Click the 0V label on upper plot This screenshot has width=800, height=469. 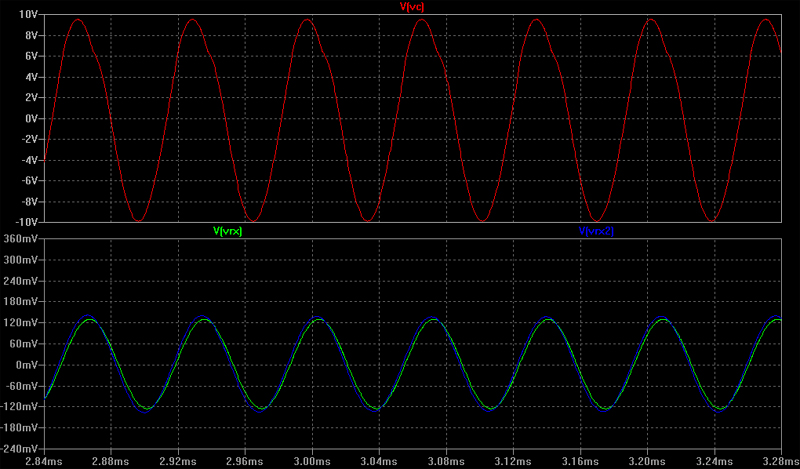[x=31, y=118]
